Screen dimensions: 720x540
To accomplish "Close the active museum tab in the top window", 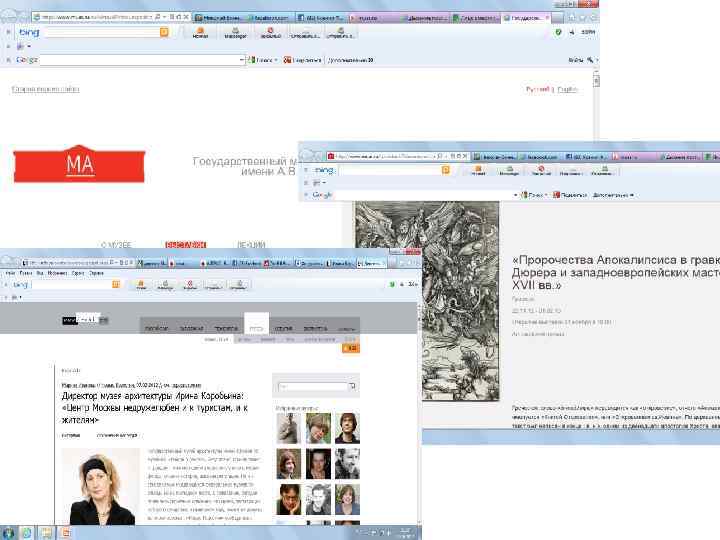I will click(x=547, y=17).
